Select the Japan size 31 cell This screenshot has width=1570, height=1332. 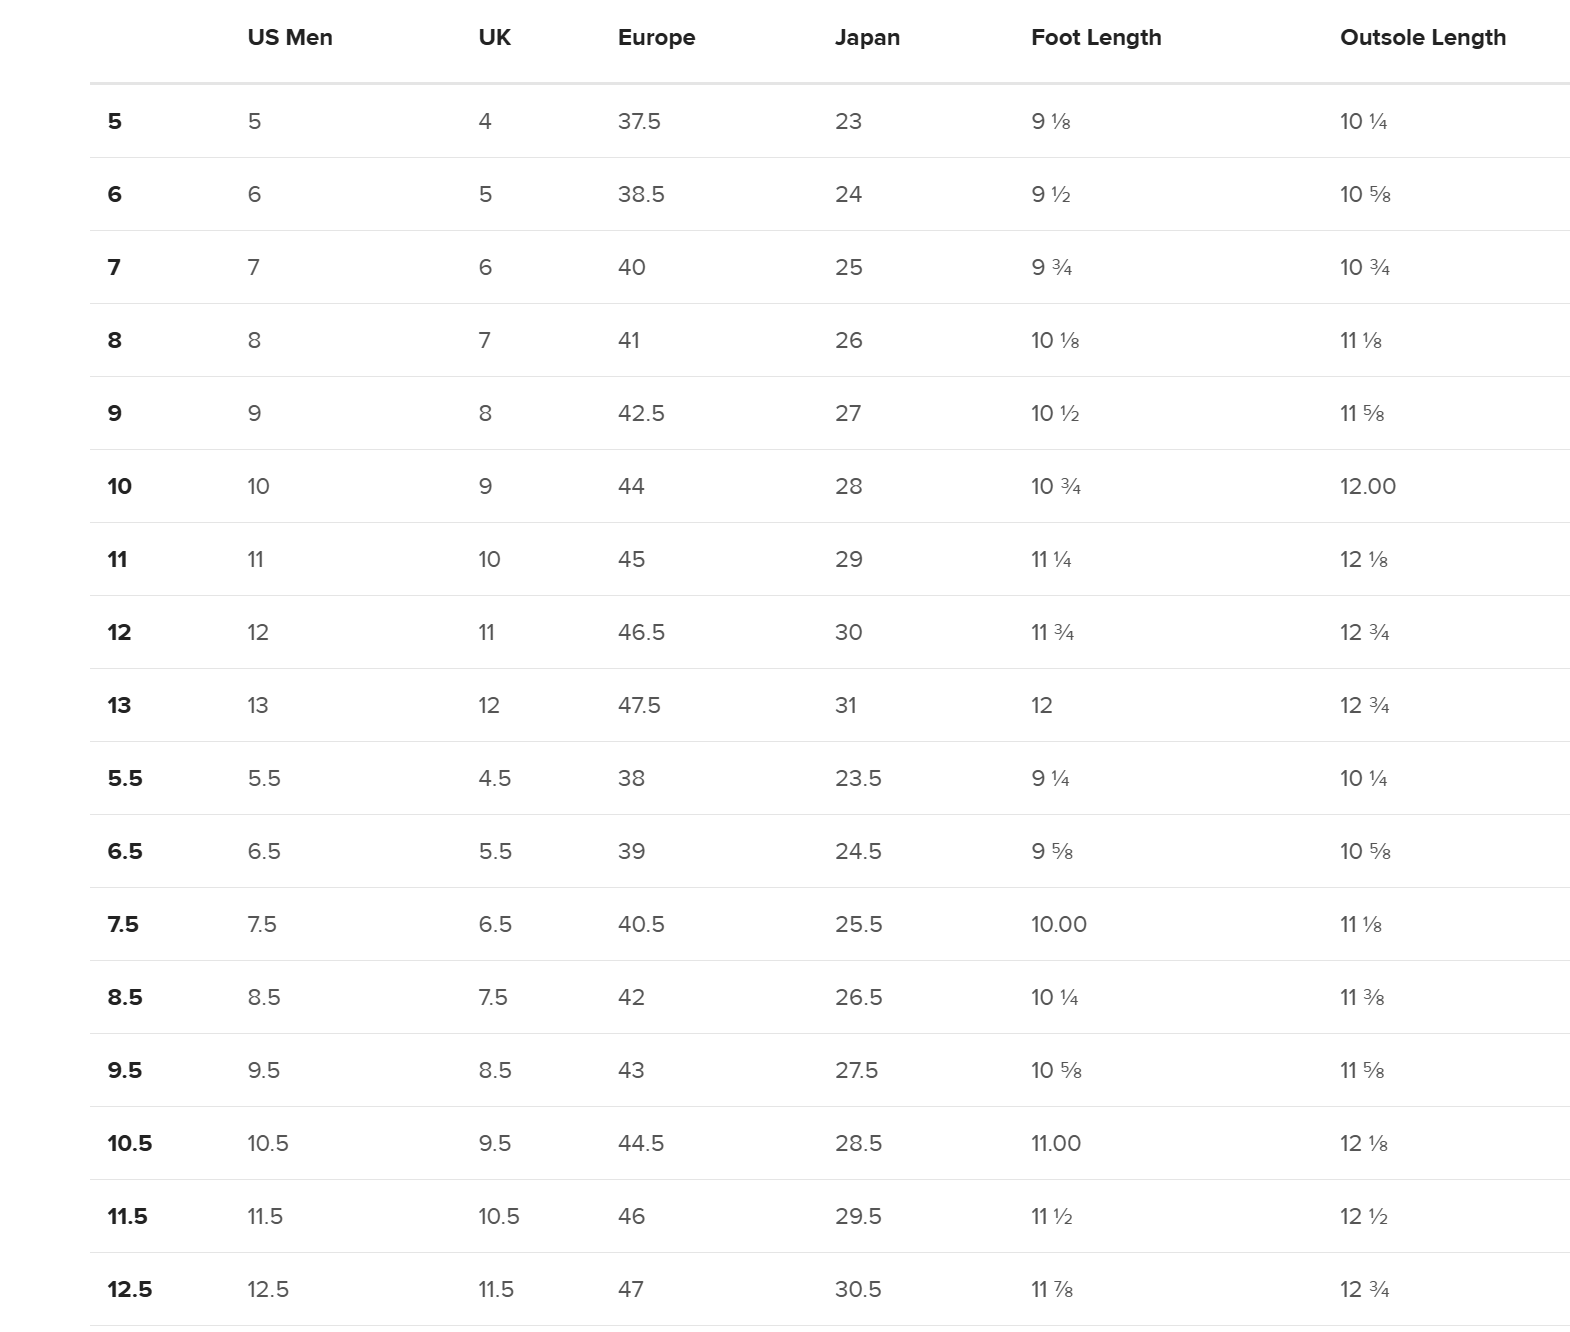click(846, 706)
